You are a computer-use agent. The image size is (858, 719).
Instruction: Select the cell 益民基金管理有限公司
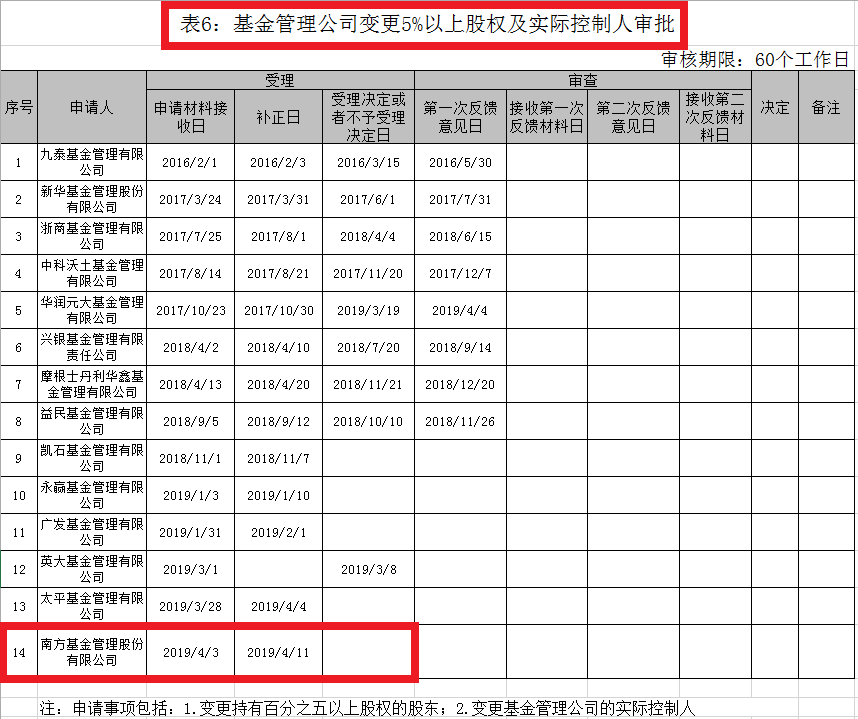pyautogui.click(x=92, y=421)
